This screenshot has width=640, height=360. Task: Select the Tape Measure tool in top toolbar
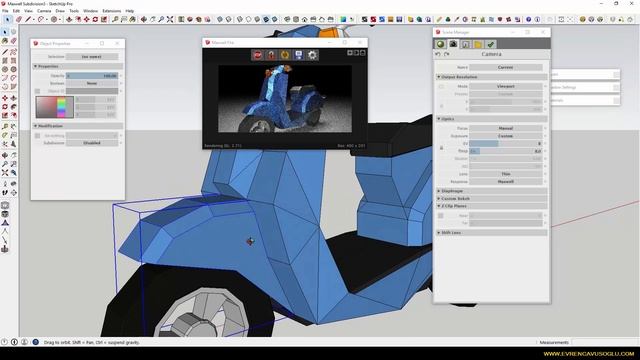point(115,19)
